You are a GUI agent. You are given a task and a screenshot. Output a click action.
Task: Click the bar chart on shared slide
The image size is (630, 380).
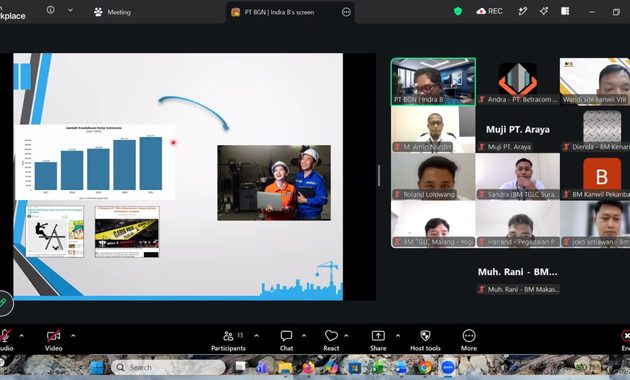point(95,162)
